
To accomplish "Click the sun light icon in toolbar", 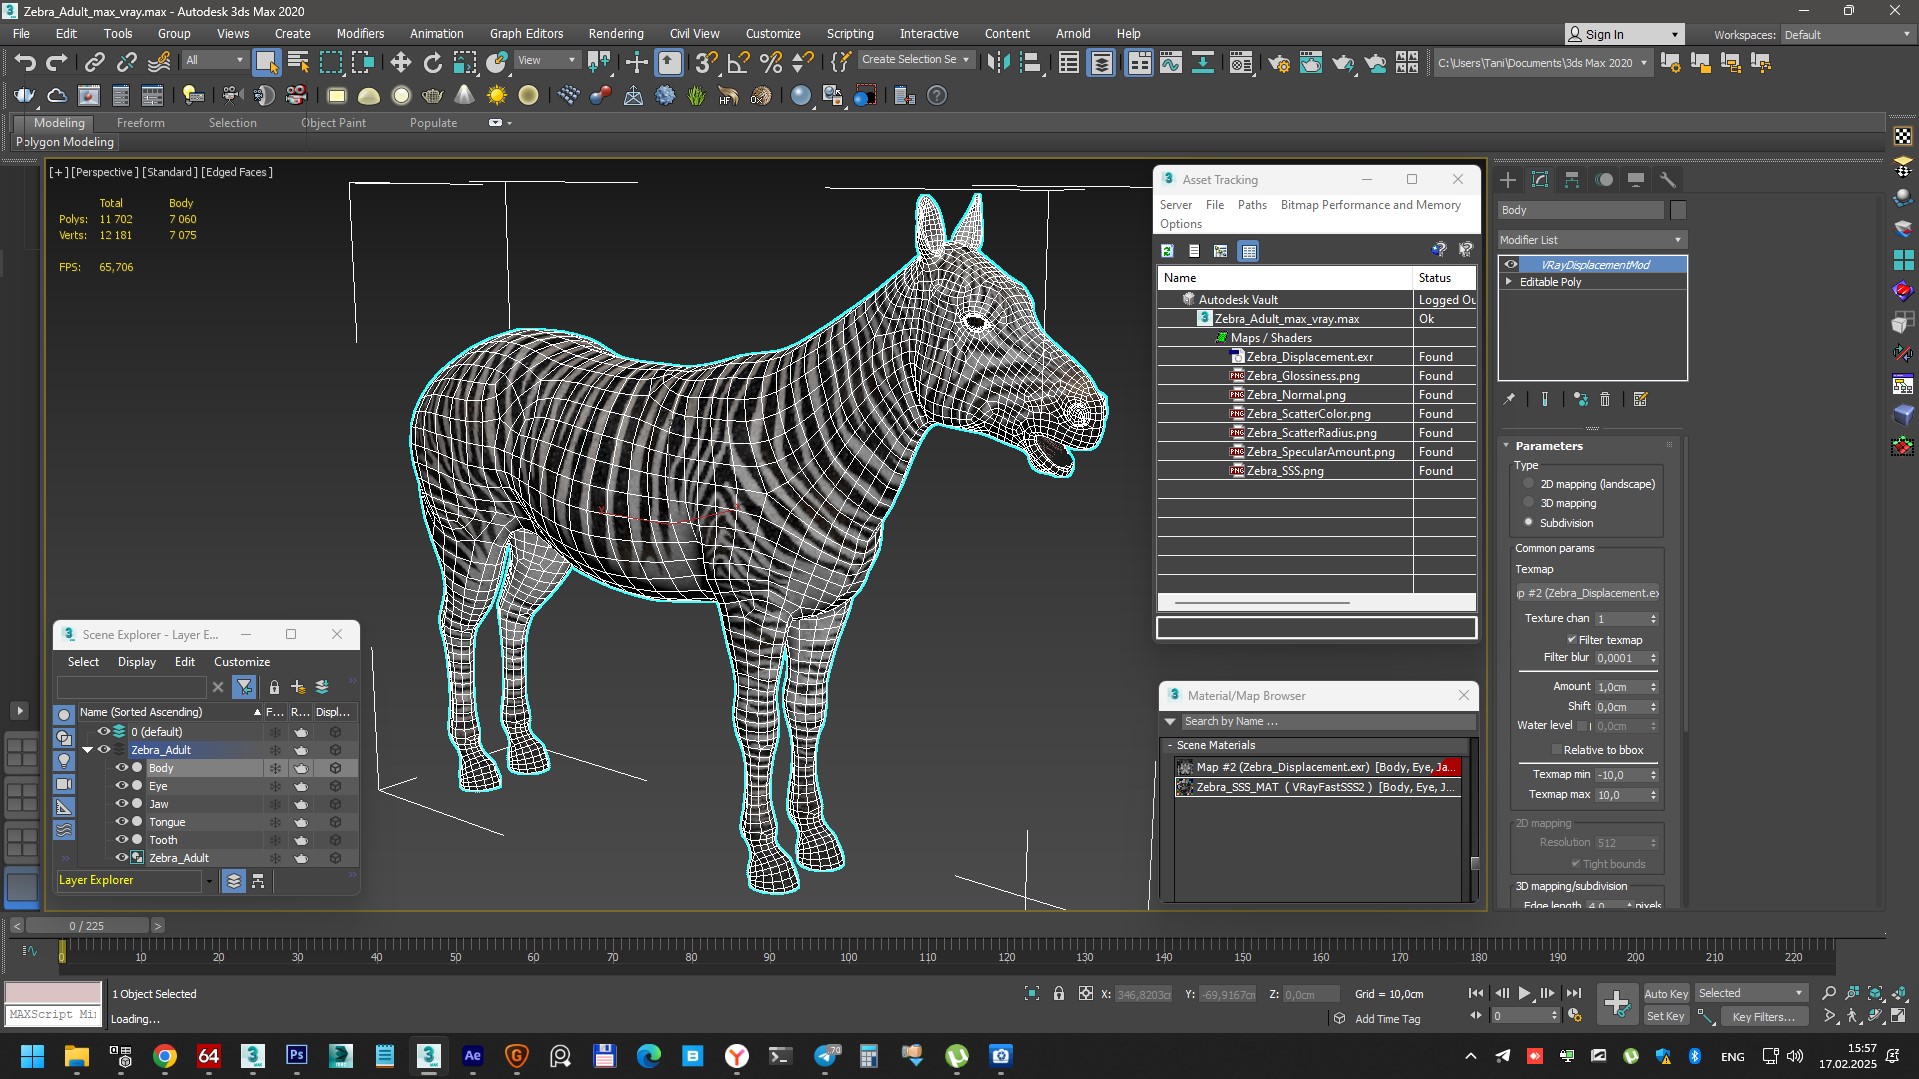I will click(497, 96).
